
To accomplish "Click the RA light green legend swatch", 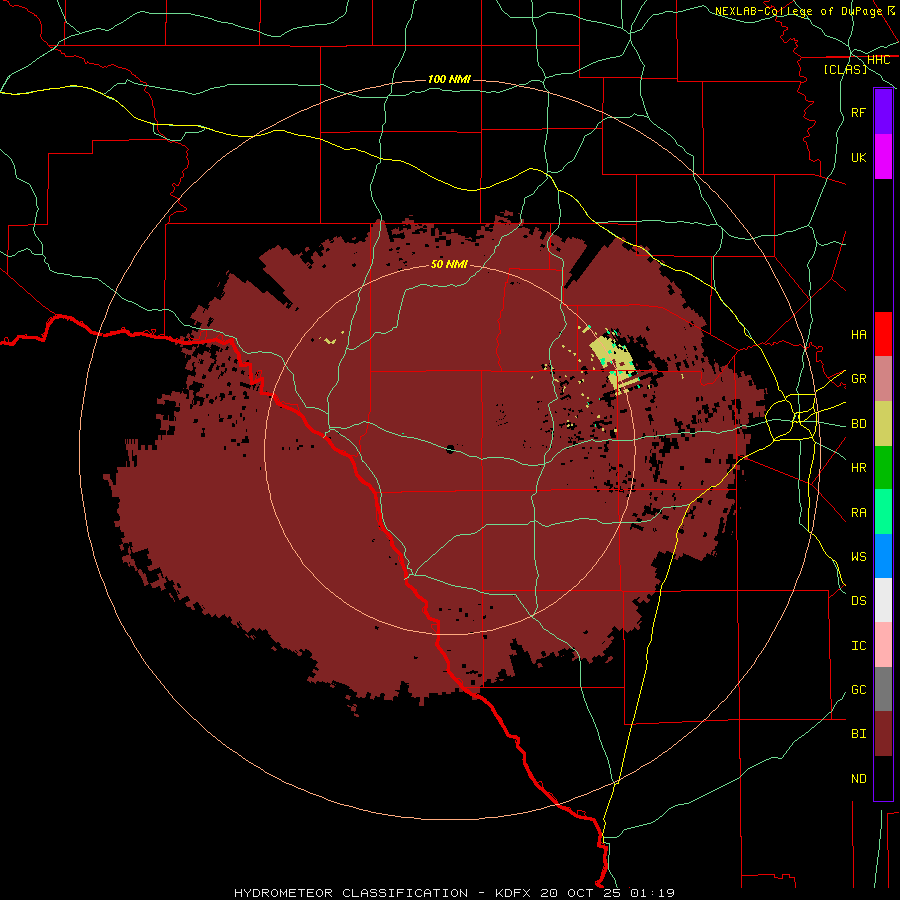I will 883,512.
